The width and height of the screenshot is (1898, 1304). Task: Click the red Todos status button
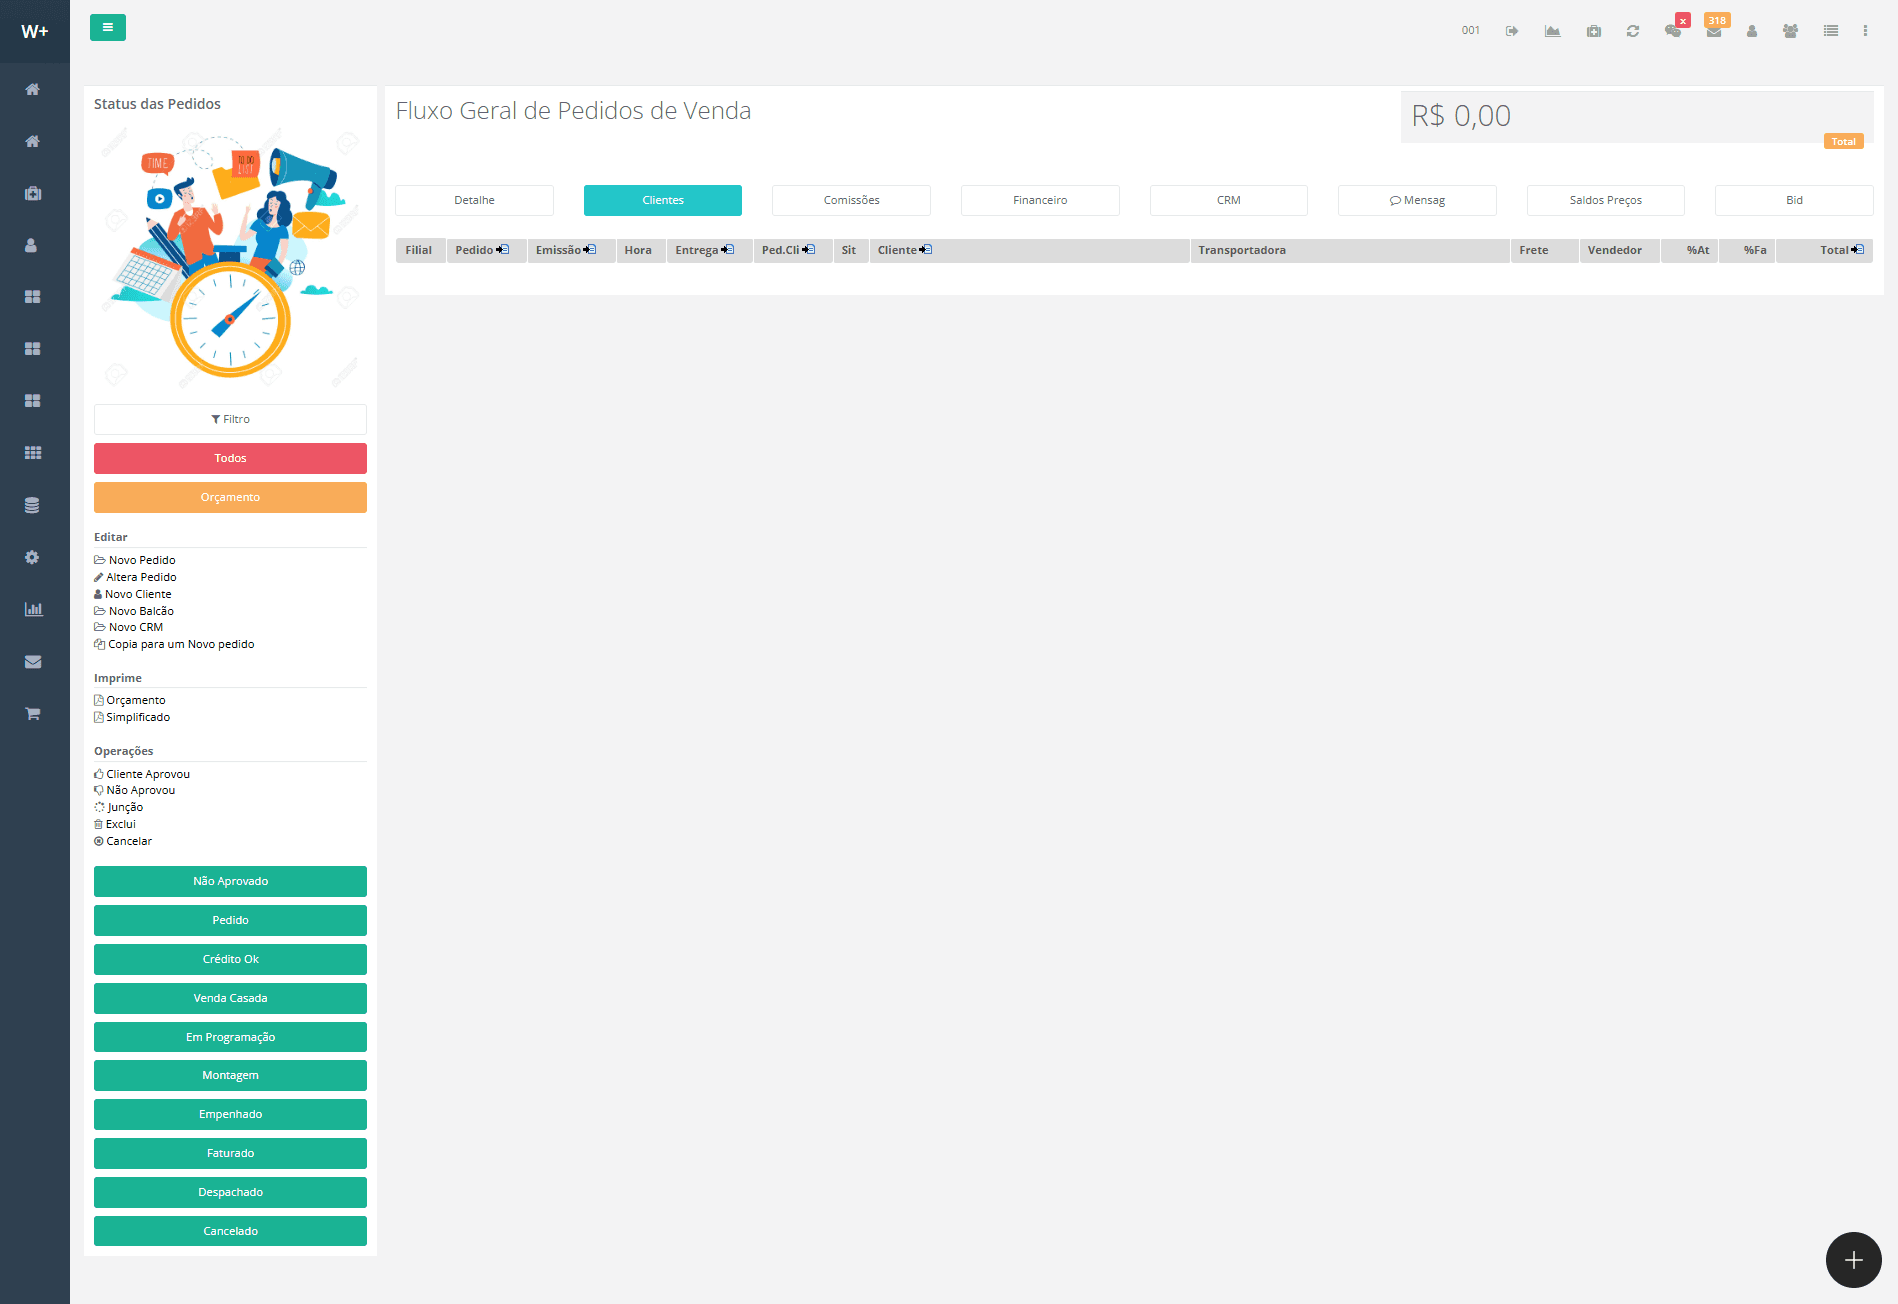click(x=230, y=458)
